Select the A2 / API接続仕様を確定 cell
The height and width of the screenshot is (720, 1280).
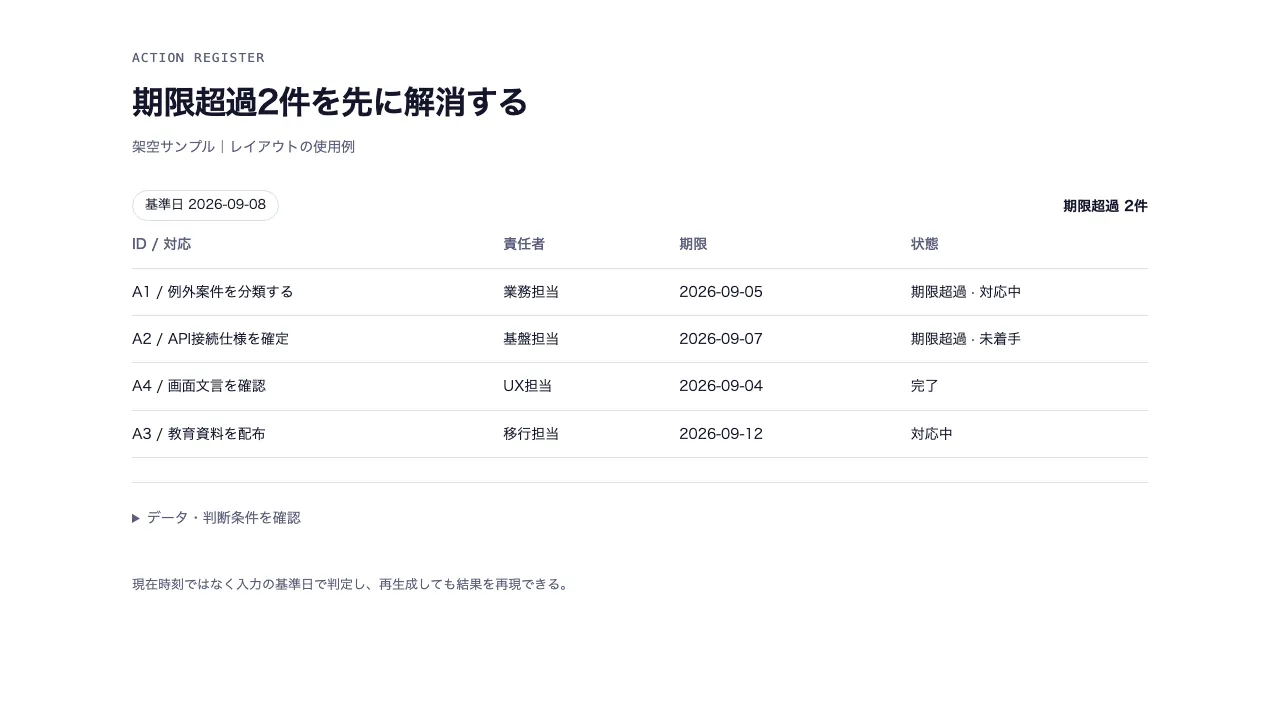(x=210, y=339)
